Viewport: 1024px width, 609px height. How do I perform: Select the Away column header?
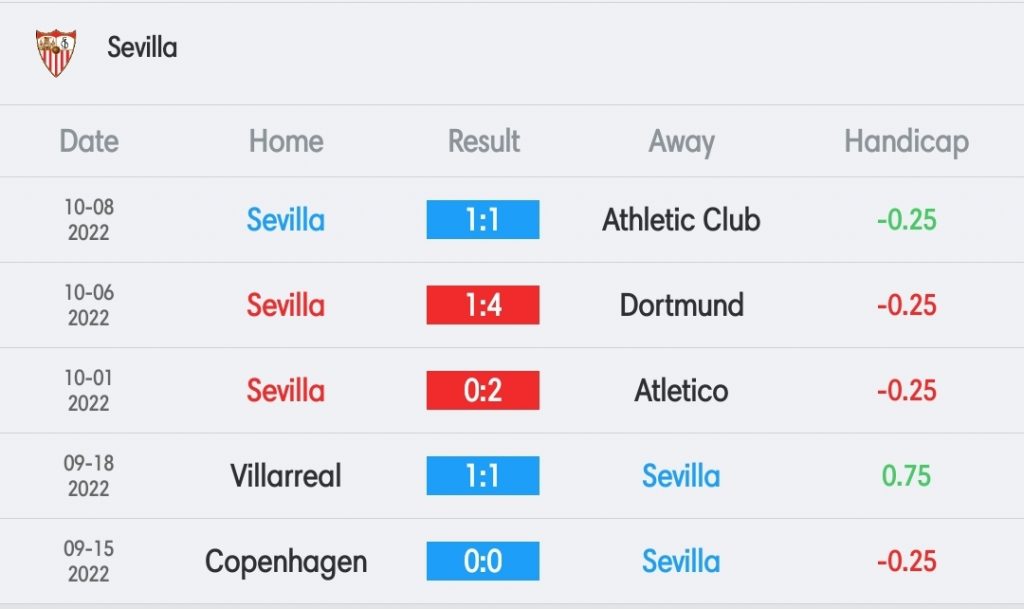(x=681, y=142)
